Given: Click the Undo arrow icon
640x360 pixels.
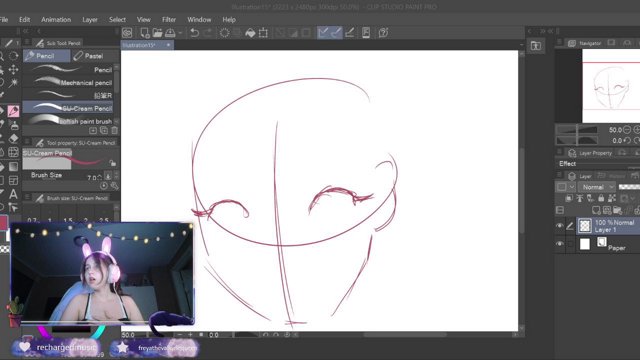Looking at the screenshot, I should (194, 33).
